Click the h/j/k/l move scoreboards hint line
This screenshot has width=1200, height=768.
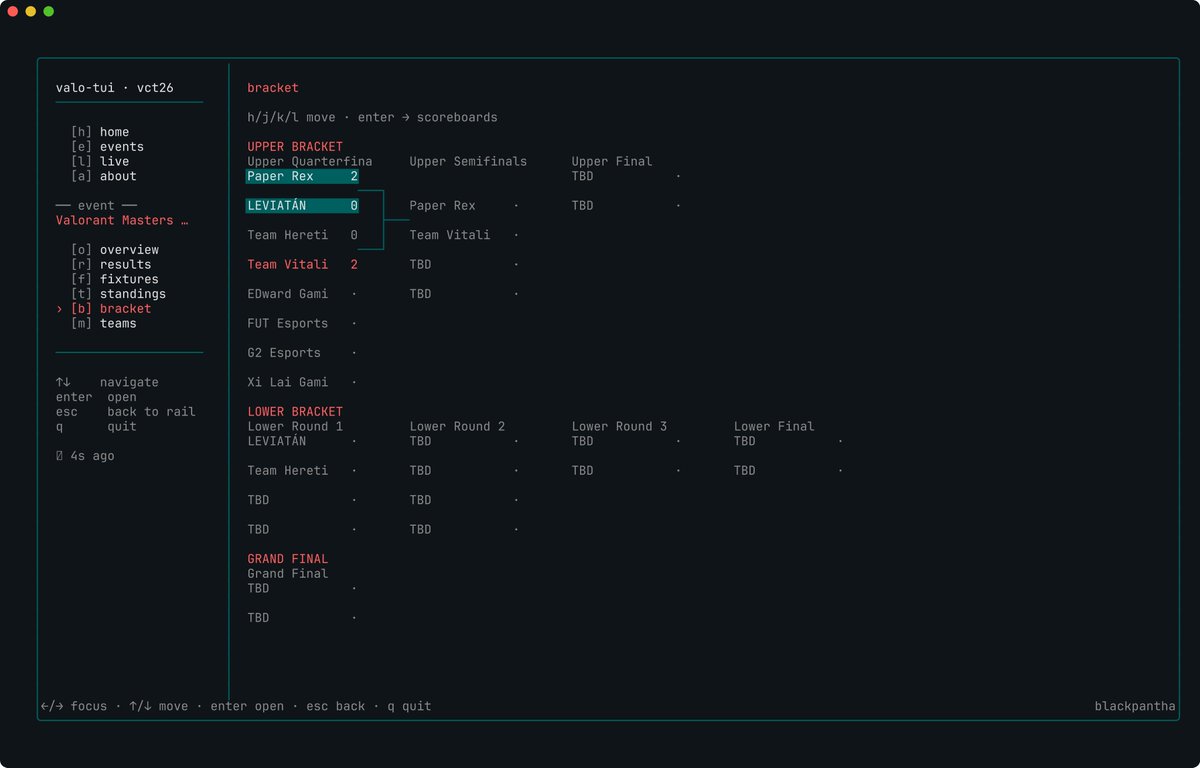372,117
